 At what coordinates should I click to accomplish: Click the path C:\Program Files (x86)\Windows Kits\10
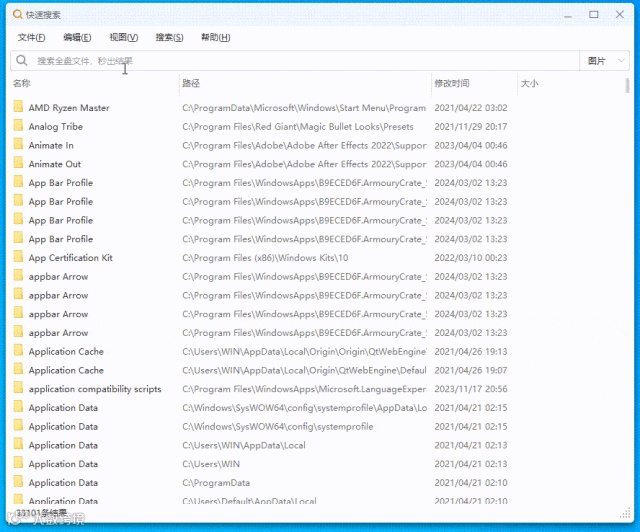click(x=265, y=258)
